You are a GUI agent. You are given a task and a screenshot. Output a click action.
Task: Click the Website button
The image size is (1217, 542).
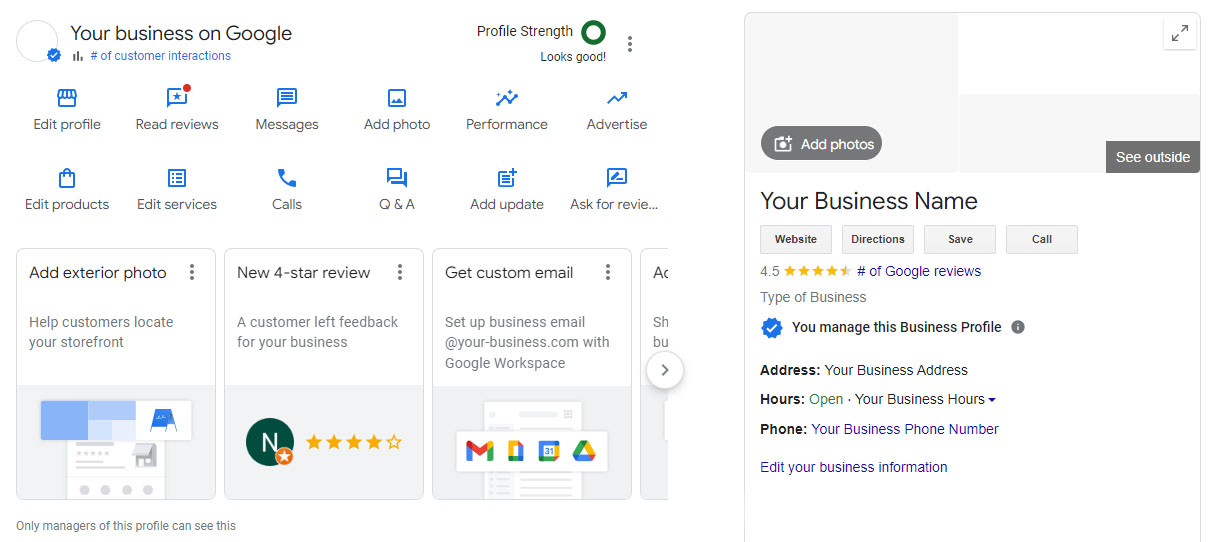796,239
